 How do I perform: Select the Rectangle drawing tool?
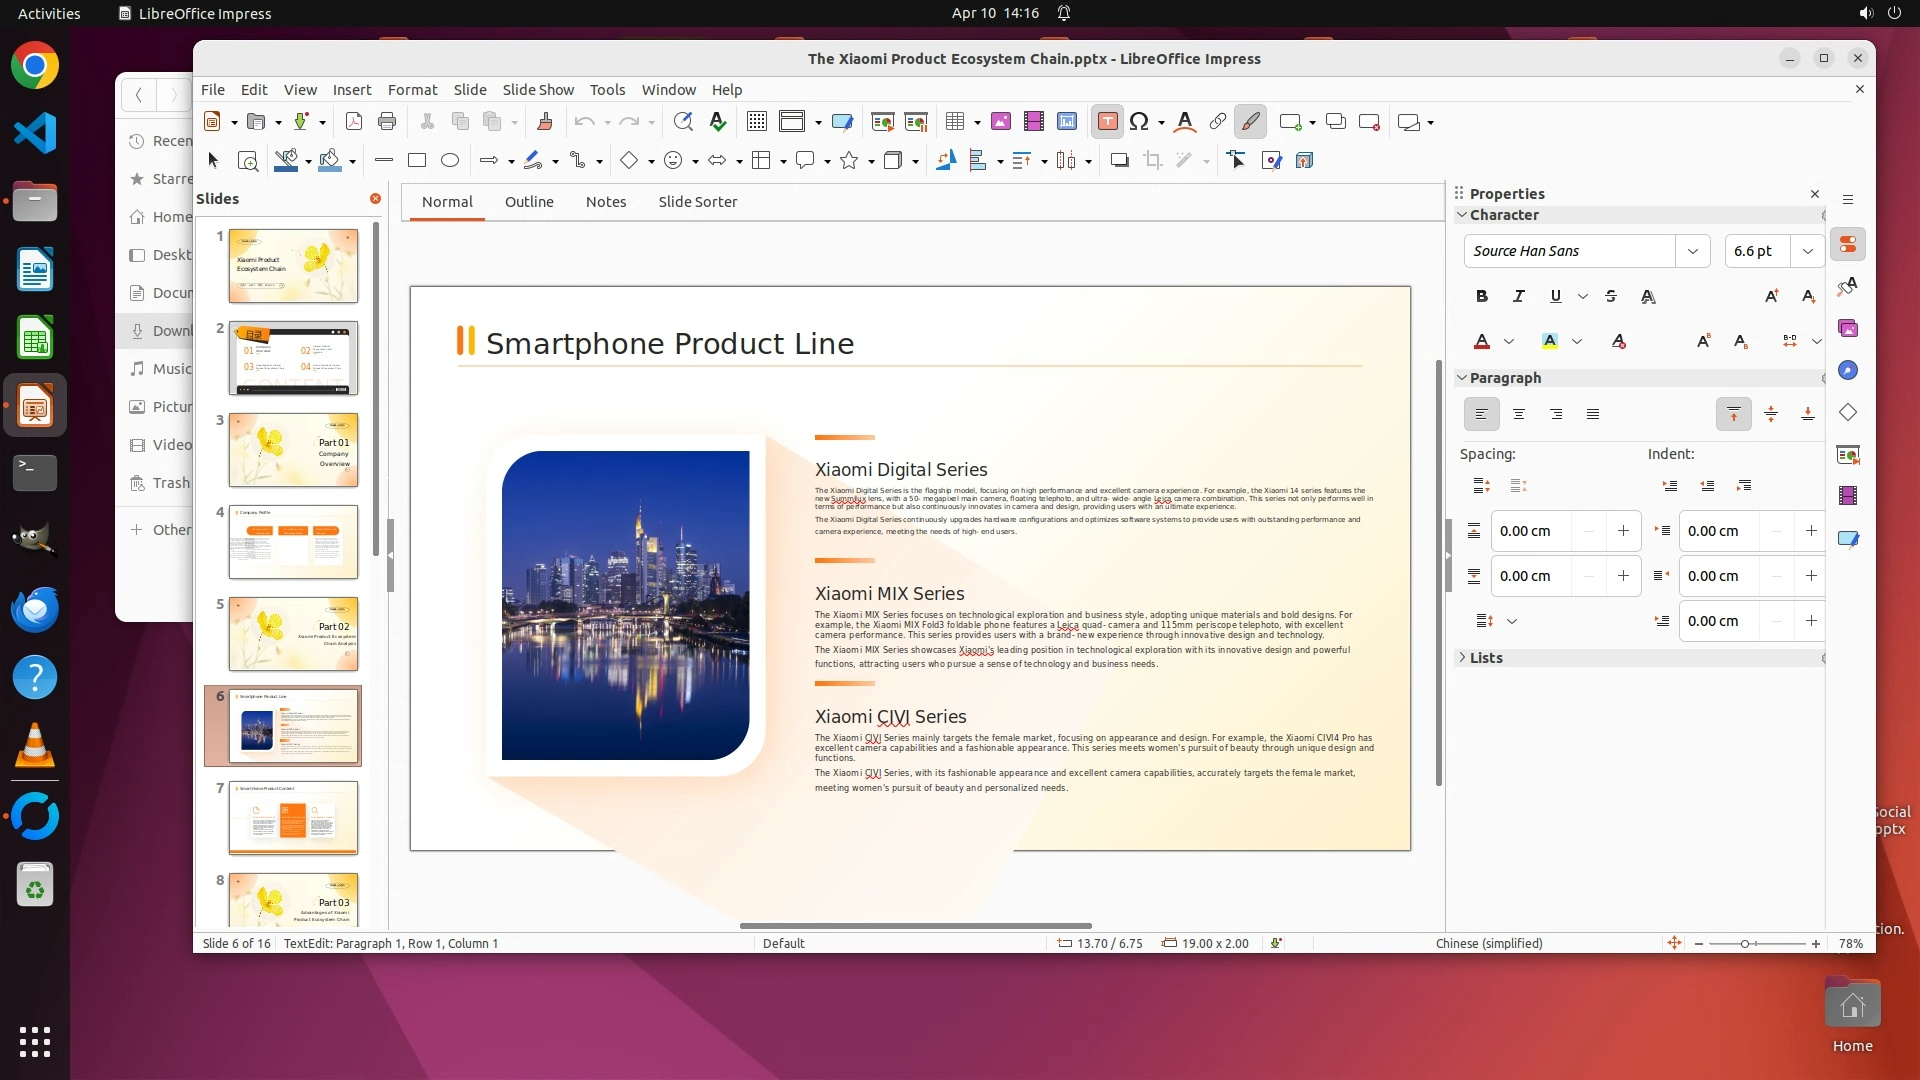coord(417,160)
